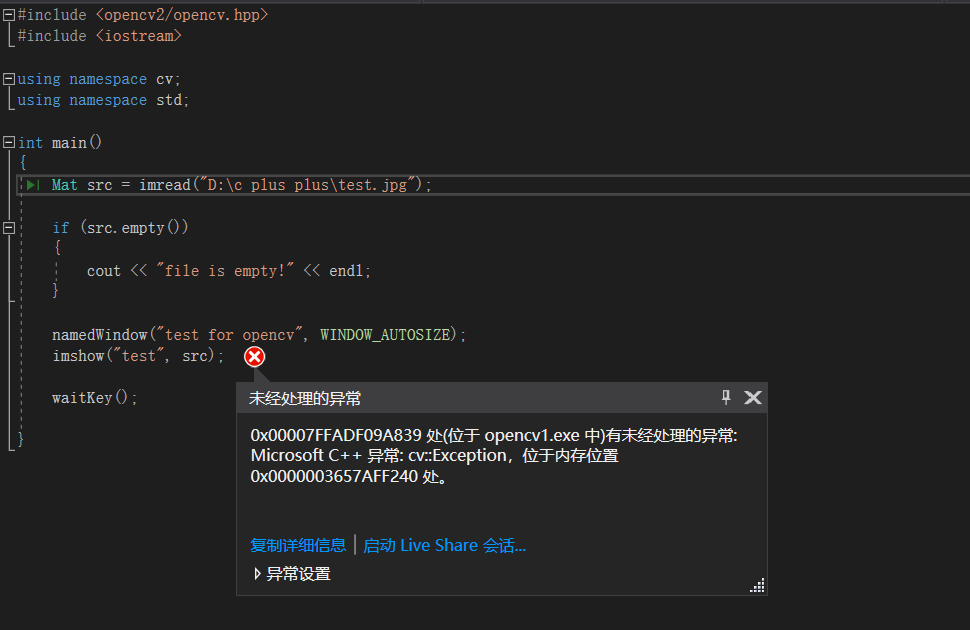Click the using namespace cv line
This screenshot has height=630, width=970.
point(99,79)
